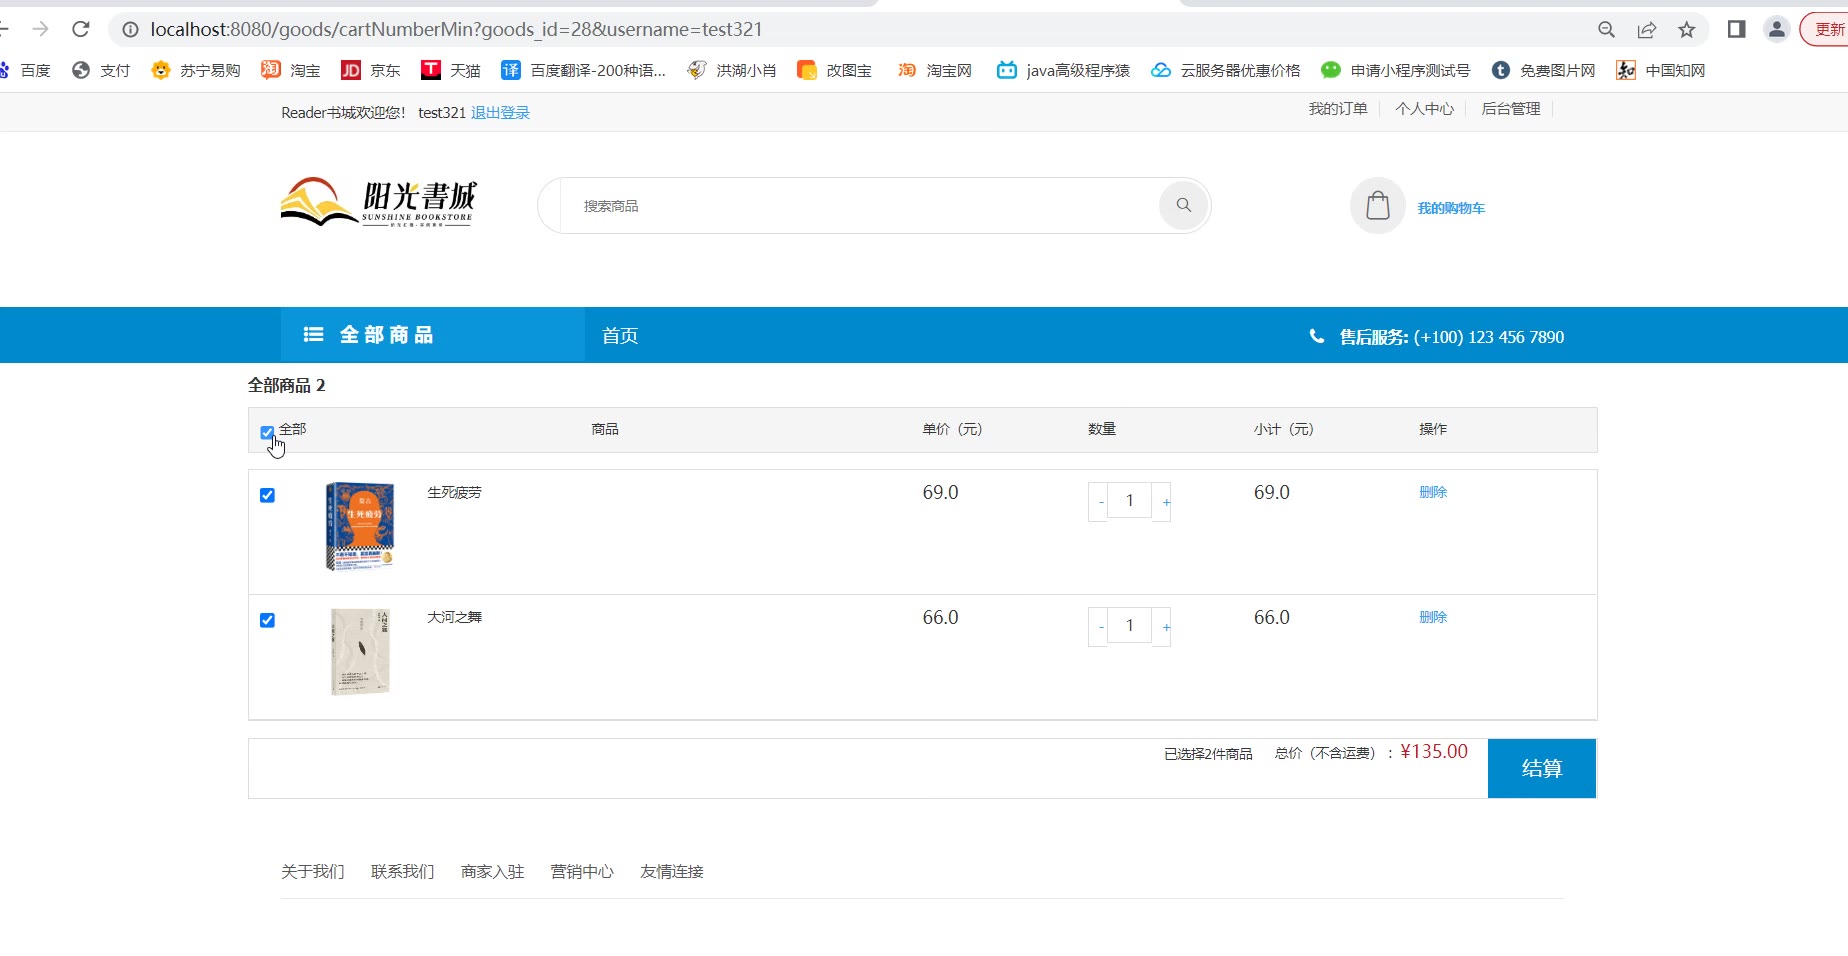Decrease quantity of 大河之舞 with minus
1848x956 pixels.
pos(1100,627)
